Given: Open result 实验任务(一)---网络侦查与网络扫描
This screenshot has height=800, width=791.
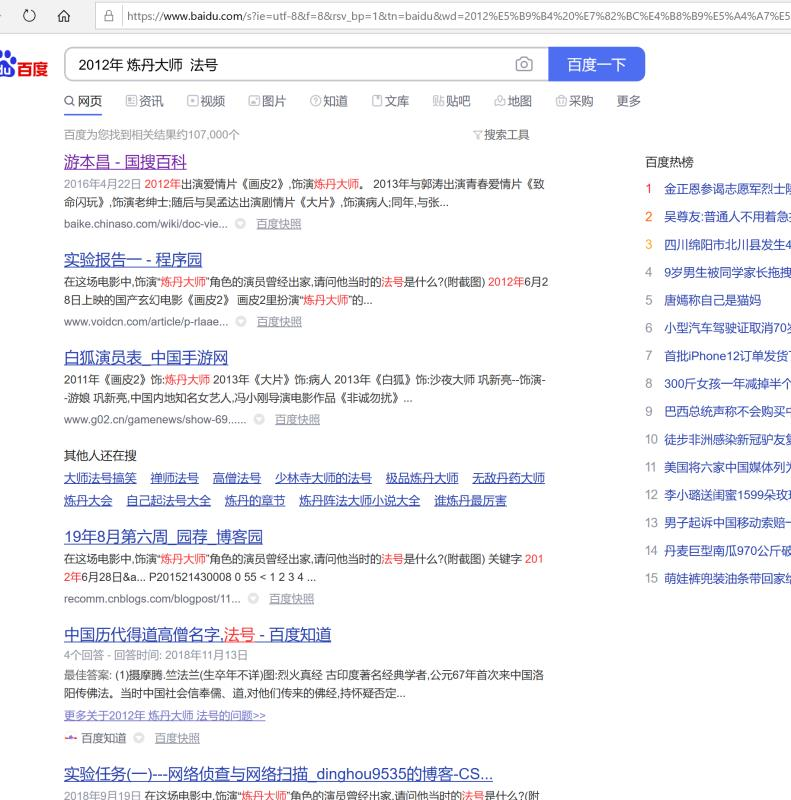Looking at the screenshot, I should [x=278, y=774].
